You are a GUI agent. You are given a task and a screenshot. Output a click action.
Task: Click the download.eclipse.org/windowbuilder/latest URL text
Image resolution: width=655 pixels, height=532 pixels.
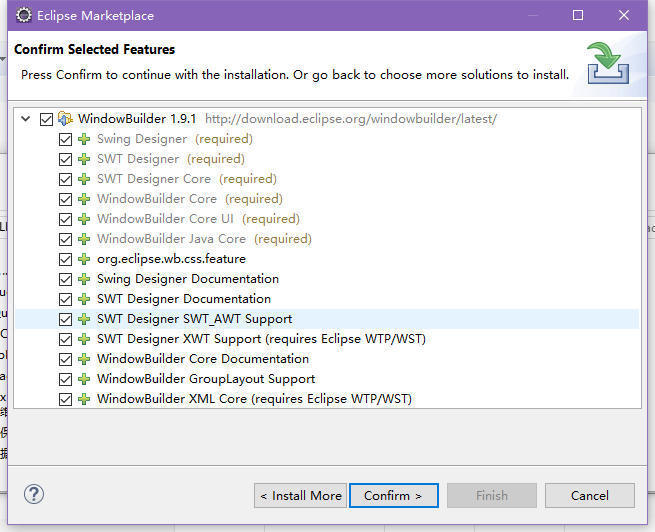coord(351,119)
